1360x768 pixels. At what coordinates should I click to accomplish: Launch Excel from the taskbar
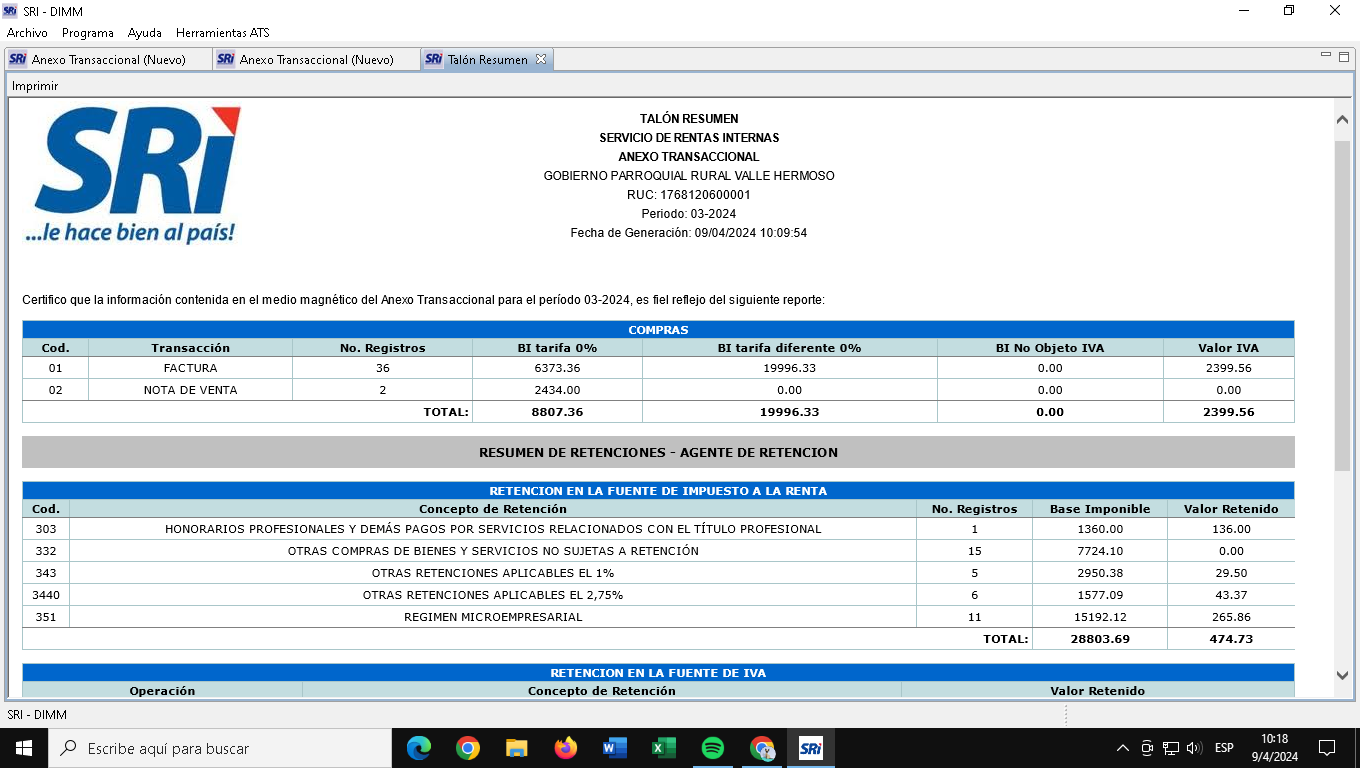coord(664,748)
